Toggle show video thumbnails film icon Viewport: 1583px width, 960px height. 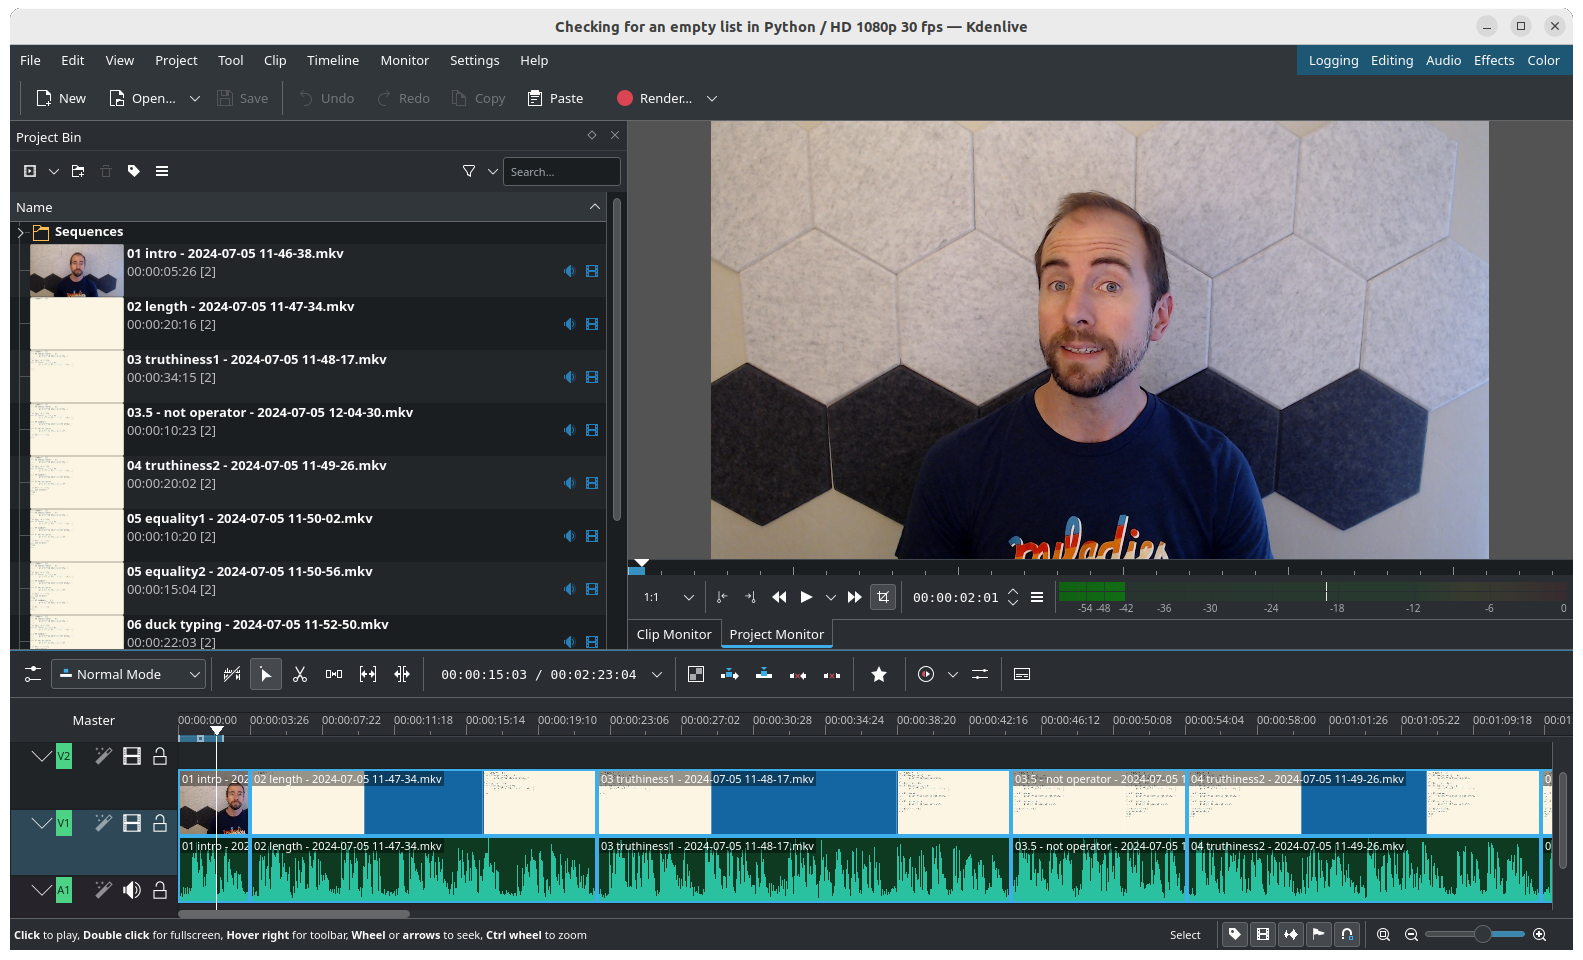click(x=1263, y=934)
